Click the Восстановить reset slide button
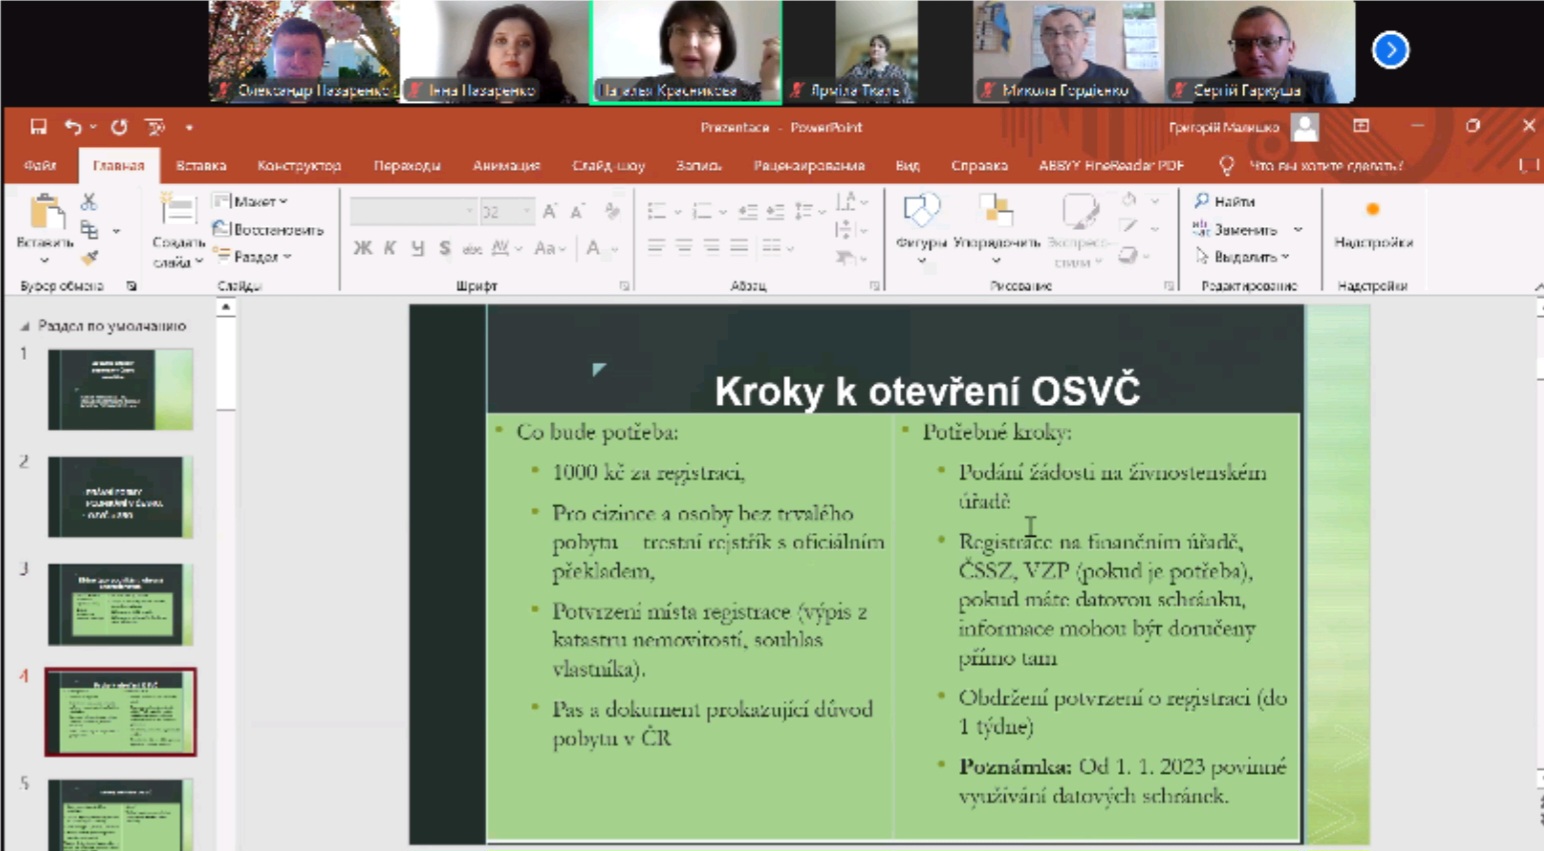1544x851 pixels. [269, 230]
